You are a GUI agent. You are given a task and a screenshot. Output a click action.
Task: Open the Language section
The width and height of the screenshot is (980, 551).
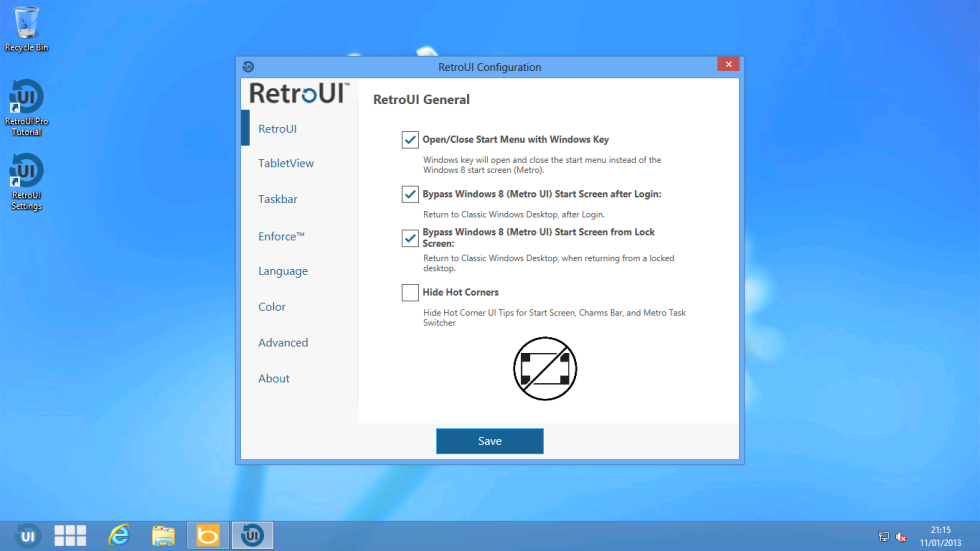(x=283, y=271)
